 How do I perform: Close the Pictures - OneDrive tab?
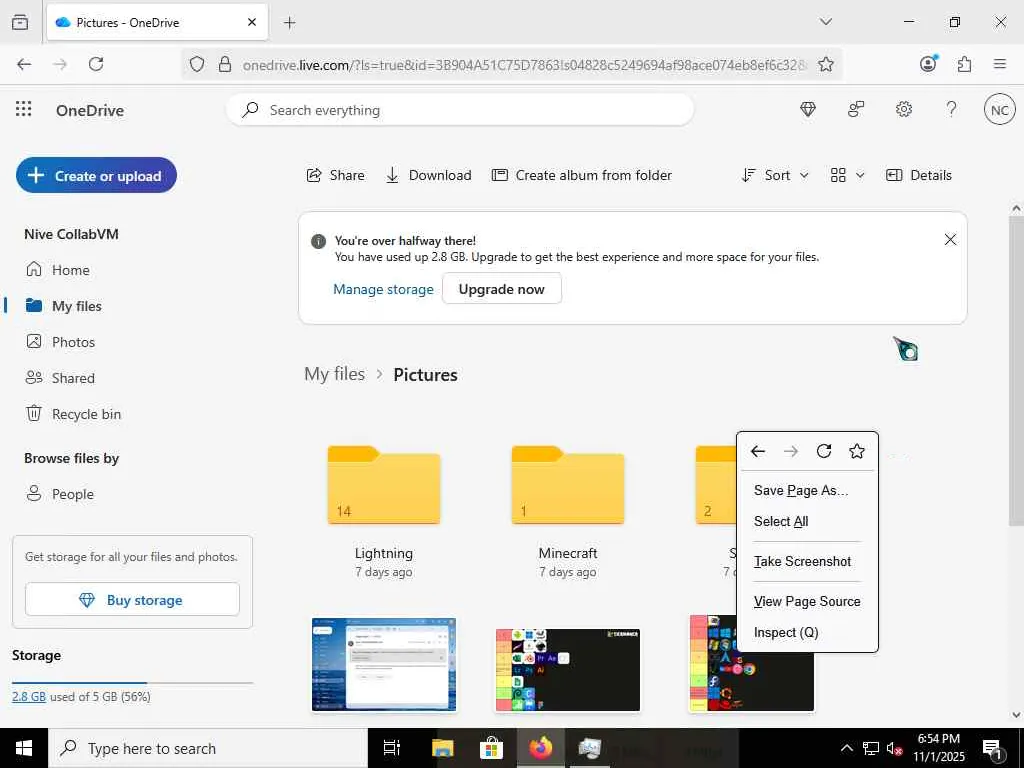click(252, 22)
